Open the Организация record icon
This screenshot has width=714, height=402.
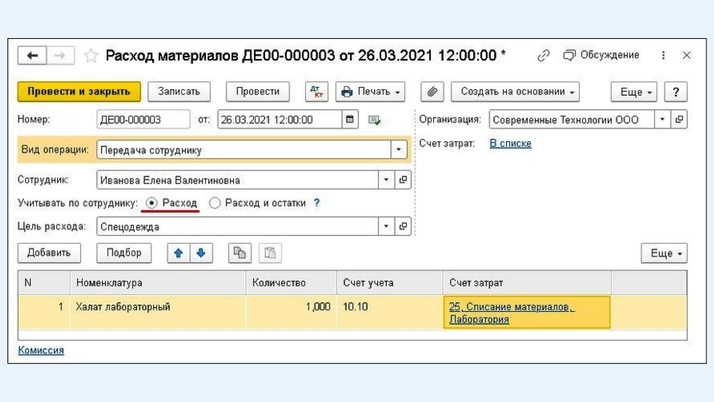coord(679,119)
